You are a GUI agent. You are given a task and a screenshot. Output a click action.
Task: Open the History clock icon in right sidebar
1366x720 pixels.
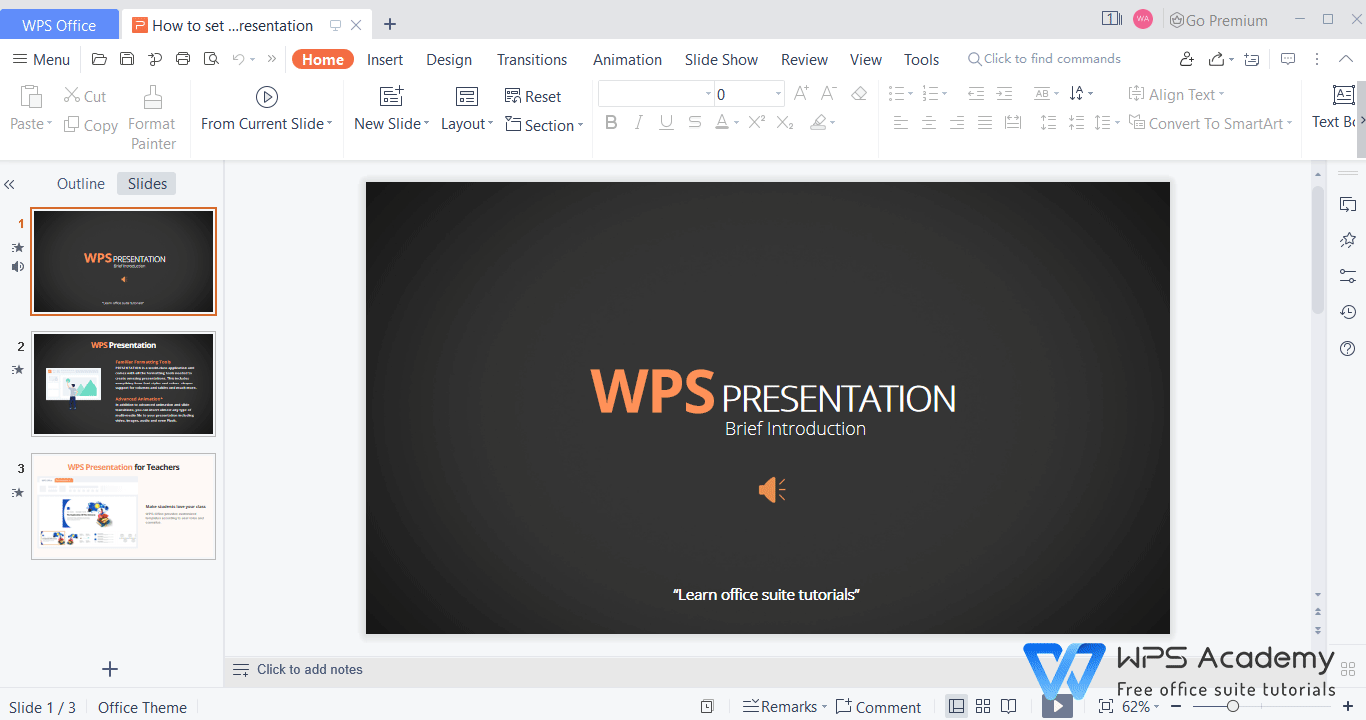(1348, 313)
